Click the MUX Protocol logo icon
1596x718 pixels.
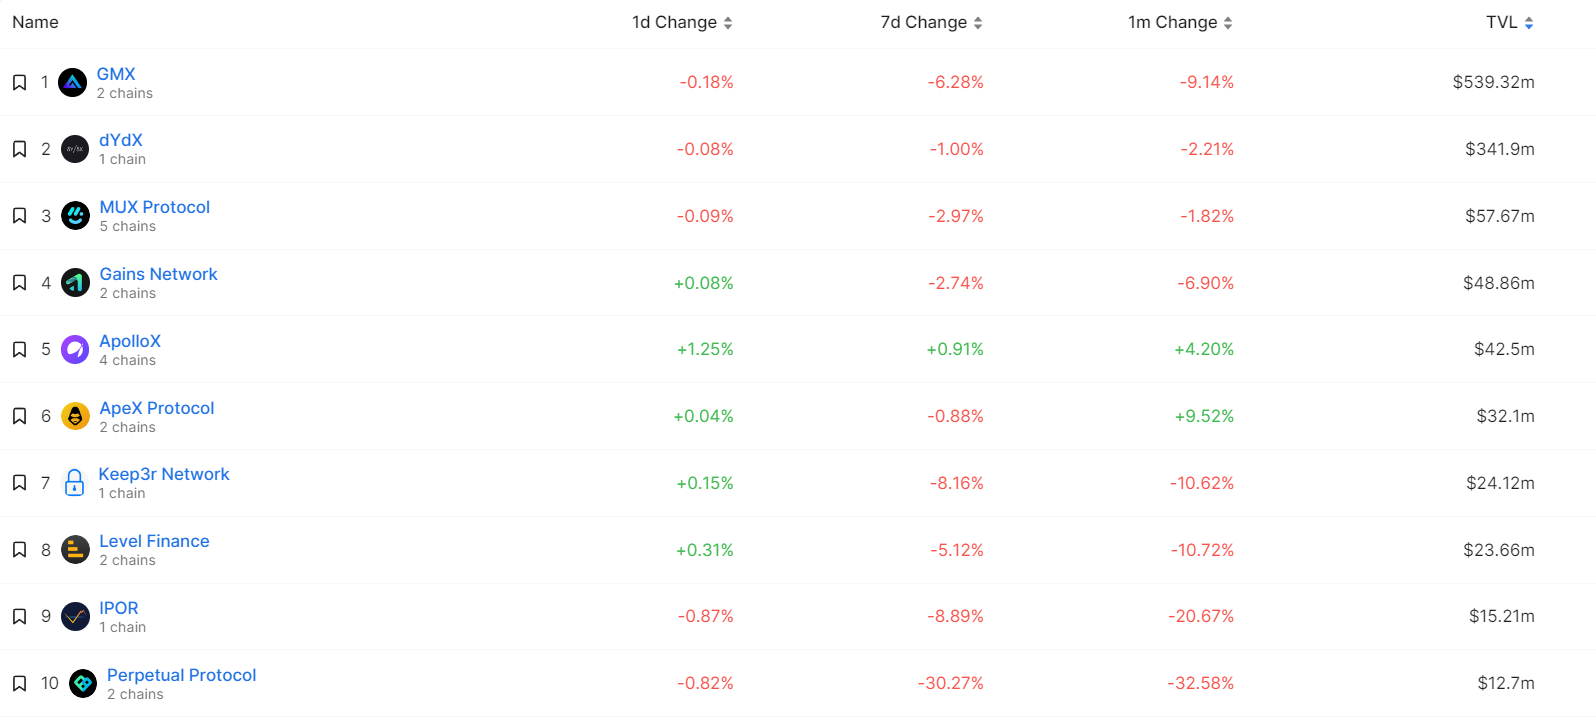tap(75, 216)
